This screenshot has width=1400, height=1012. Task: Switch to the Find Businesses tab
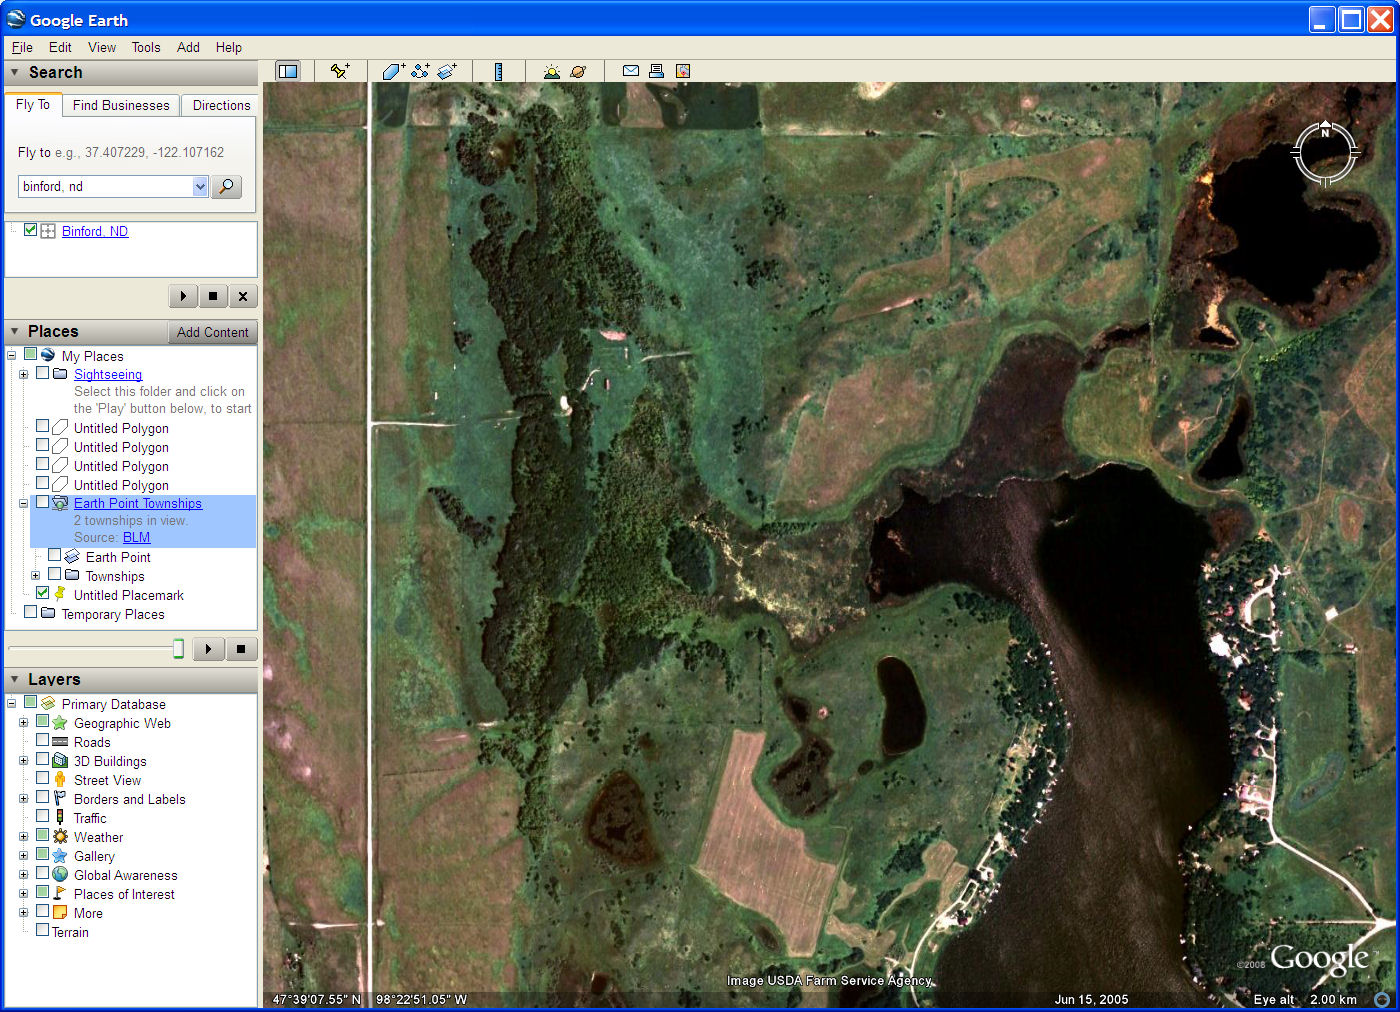point(121,105)
